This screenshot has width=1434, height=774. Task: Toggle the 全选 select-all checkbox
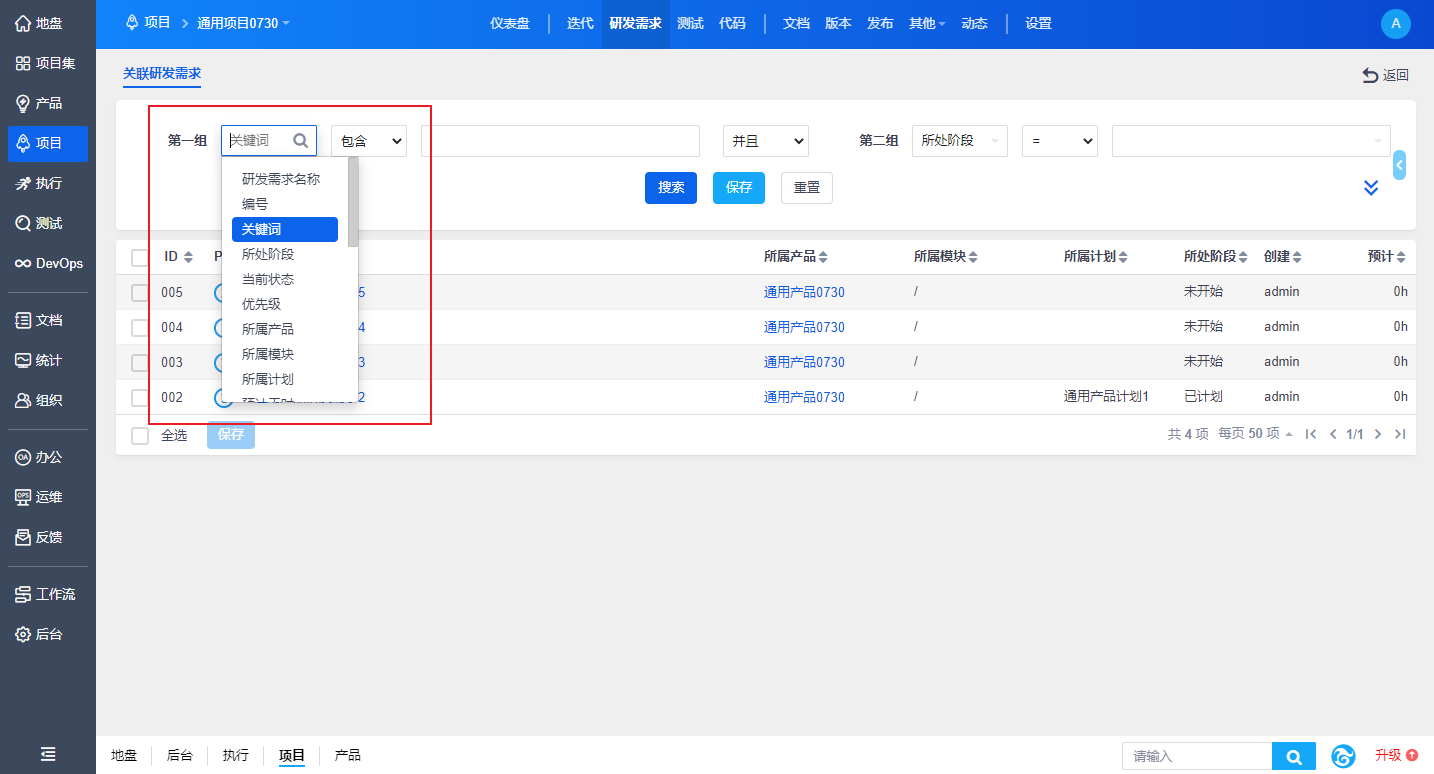point(140,435)
